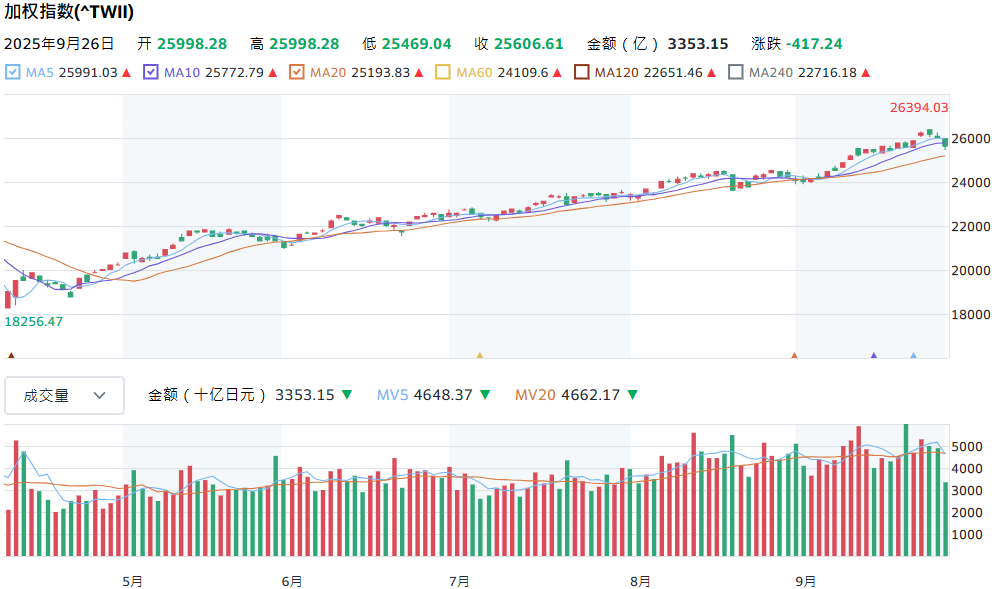
Task: Click the purple triangle marker in September
Action: point(873,355)
